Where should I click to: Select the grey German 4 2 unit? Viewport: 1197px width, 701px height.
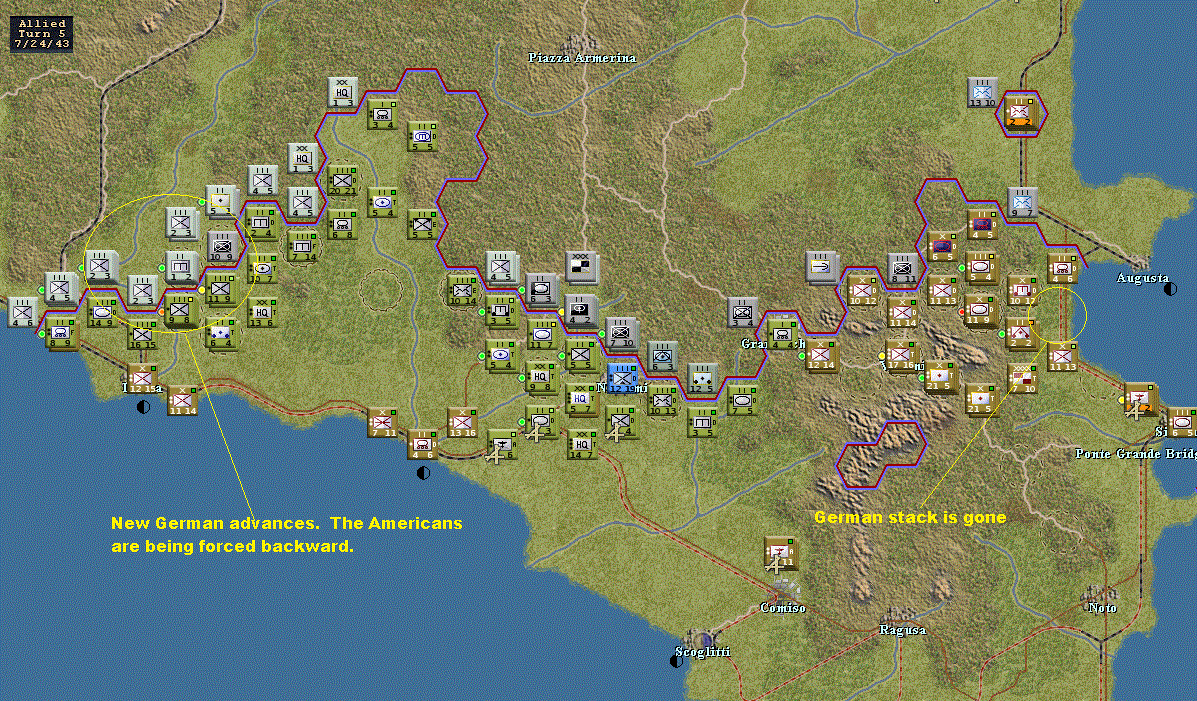coord(581,311)
